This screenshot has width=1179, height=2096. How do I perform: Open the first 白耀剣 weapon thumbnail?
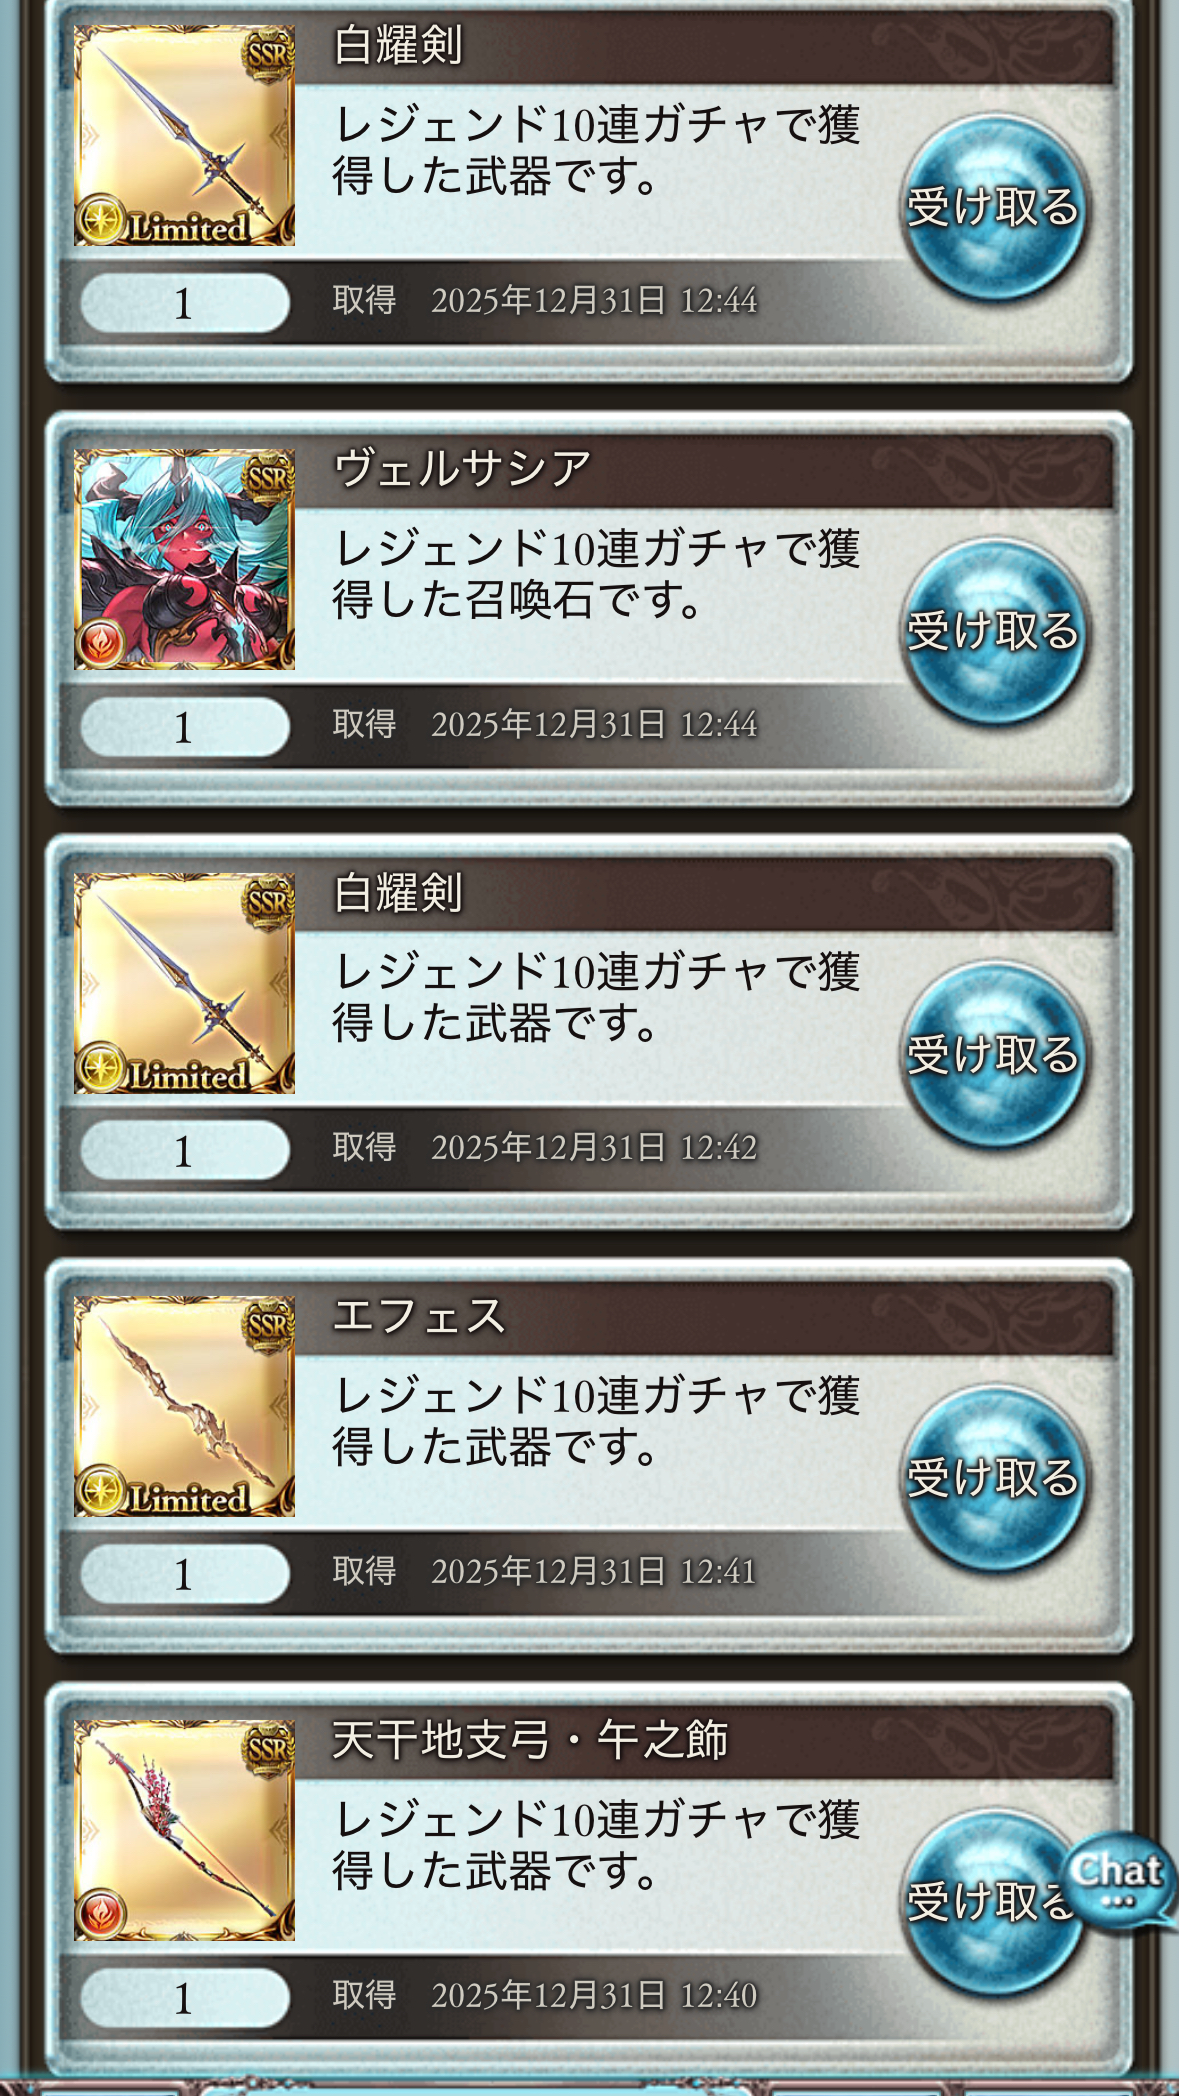click(185, 135)
